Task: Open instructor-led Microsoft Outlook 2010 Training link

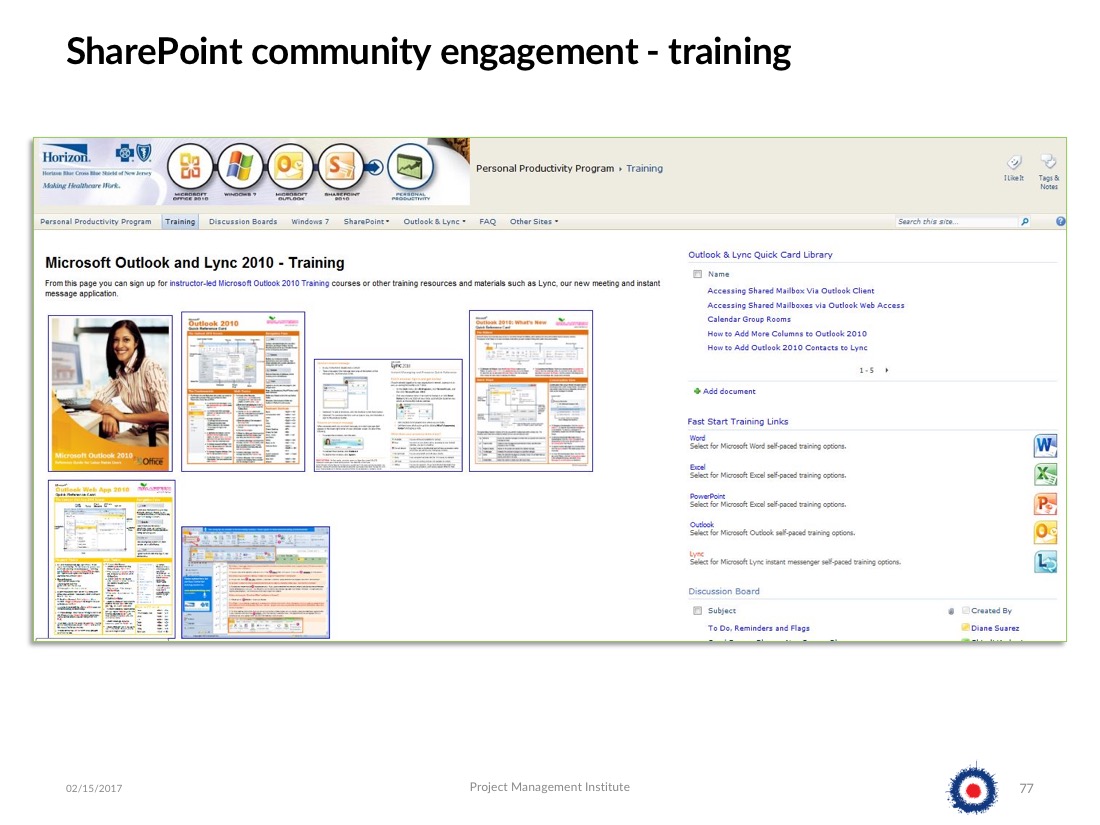Action: coord(249,283)
